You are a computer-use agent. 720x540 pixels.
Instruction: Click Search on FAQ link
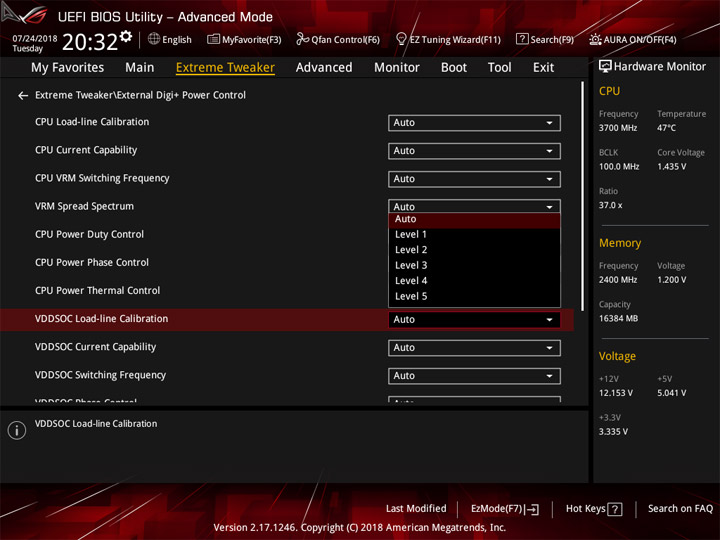pos(680,509)
